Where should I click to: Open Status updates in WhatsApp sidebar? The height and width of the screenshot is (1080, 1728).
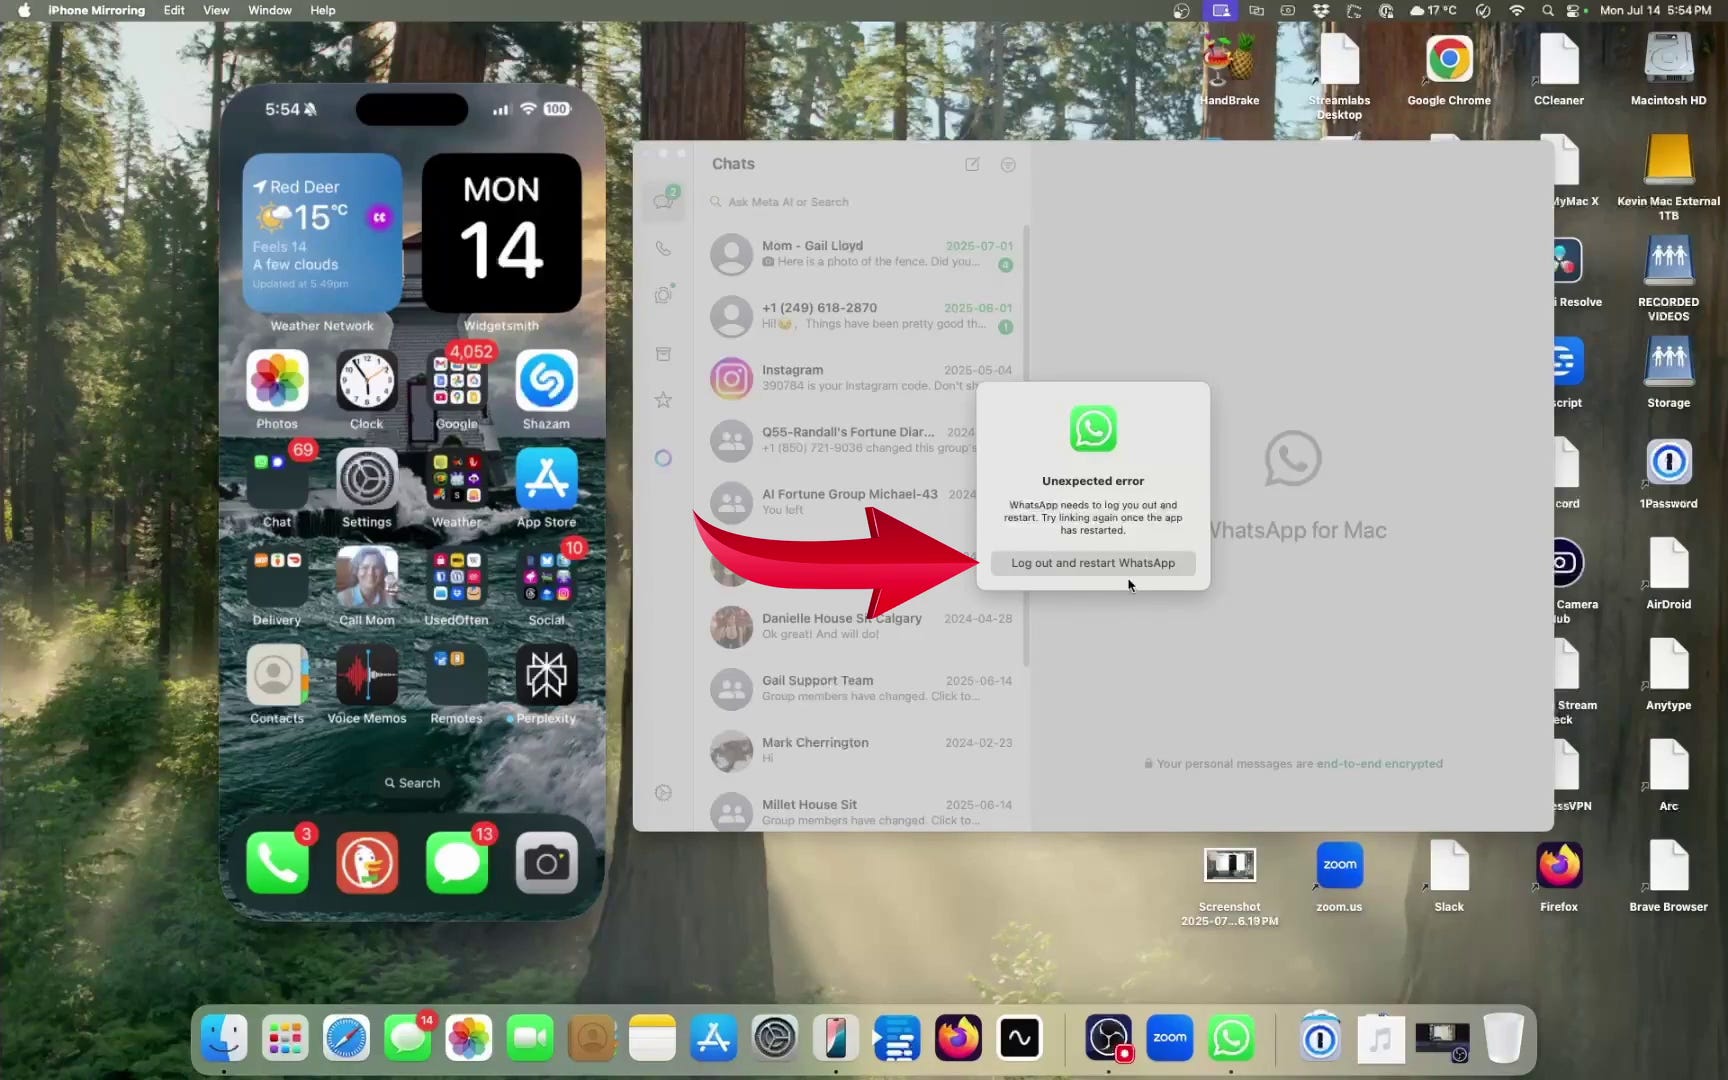pyautogui.click(x=663, y=295)
